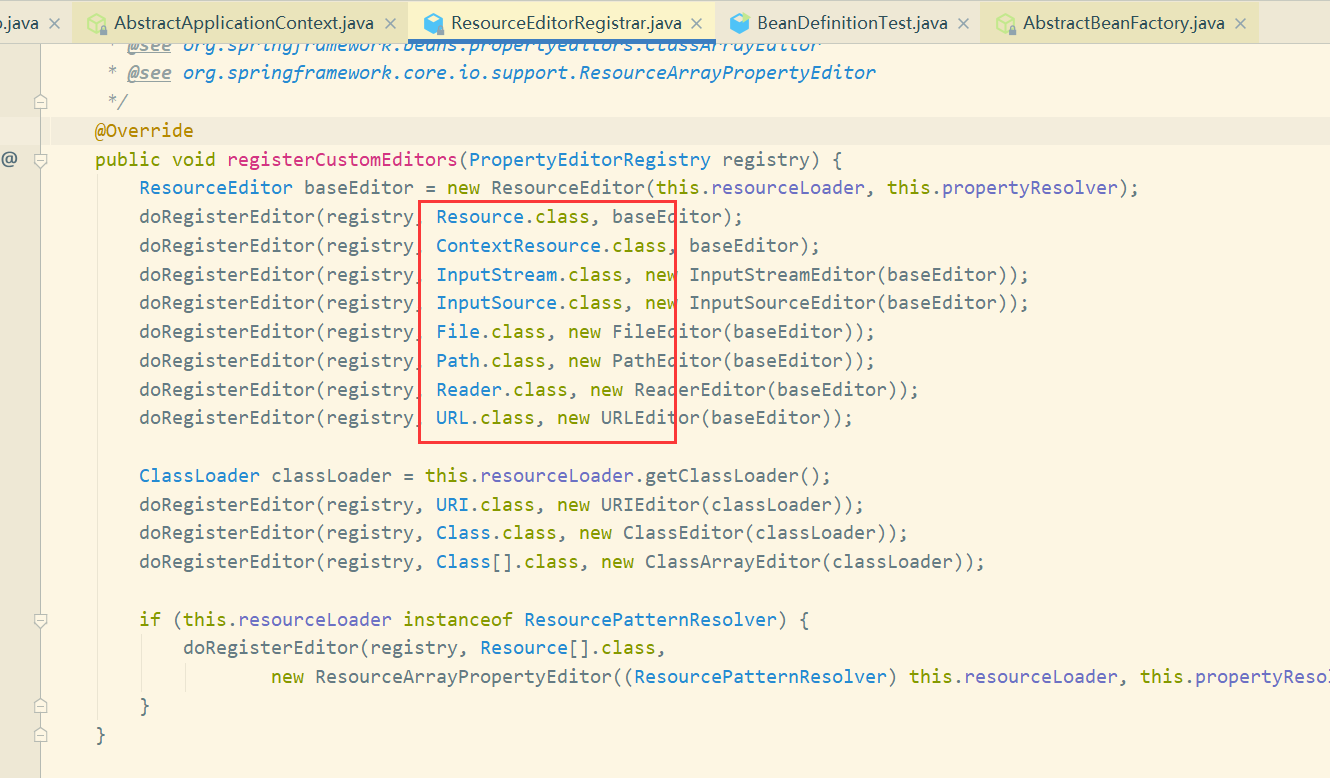
Task: Click the override gutter icon beside registerCustomEditors
Action: (9, 159)
